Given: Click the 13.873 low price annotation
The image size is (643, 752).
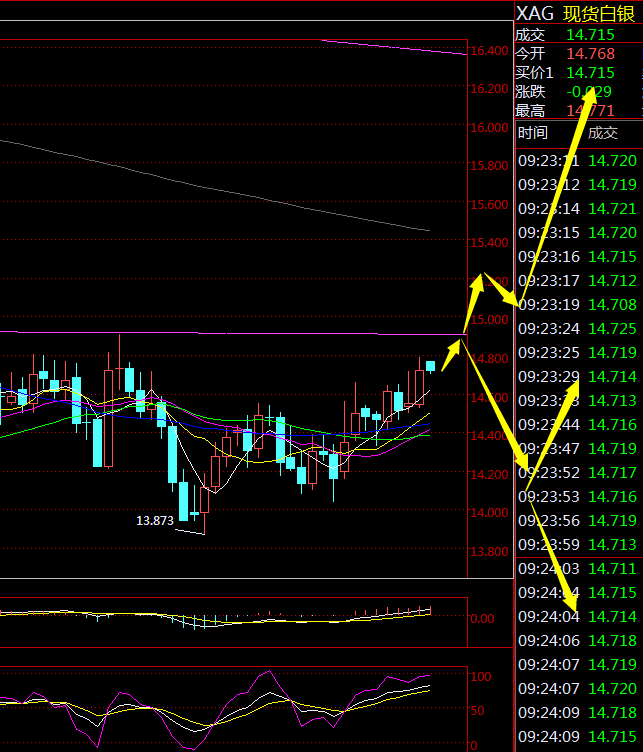Looking at the screenshot, I should click(155, 520).
